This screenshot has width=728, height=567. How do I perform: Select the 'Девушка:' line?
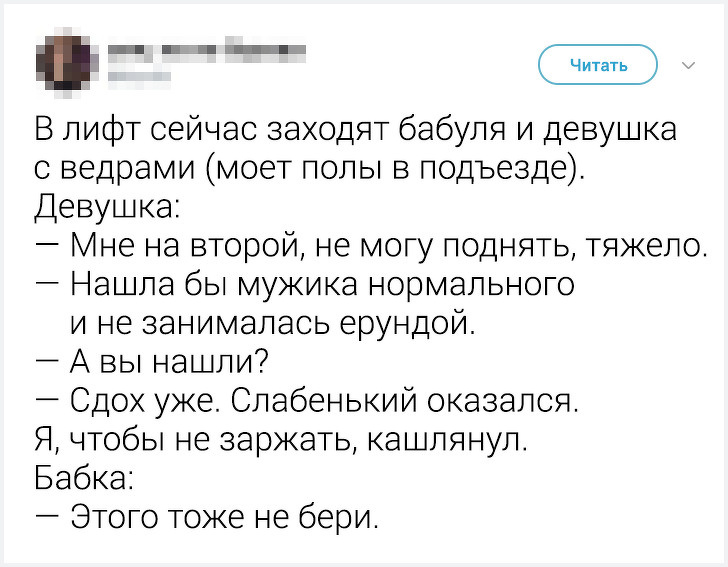coord(107,206)
